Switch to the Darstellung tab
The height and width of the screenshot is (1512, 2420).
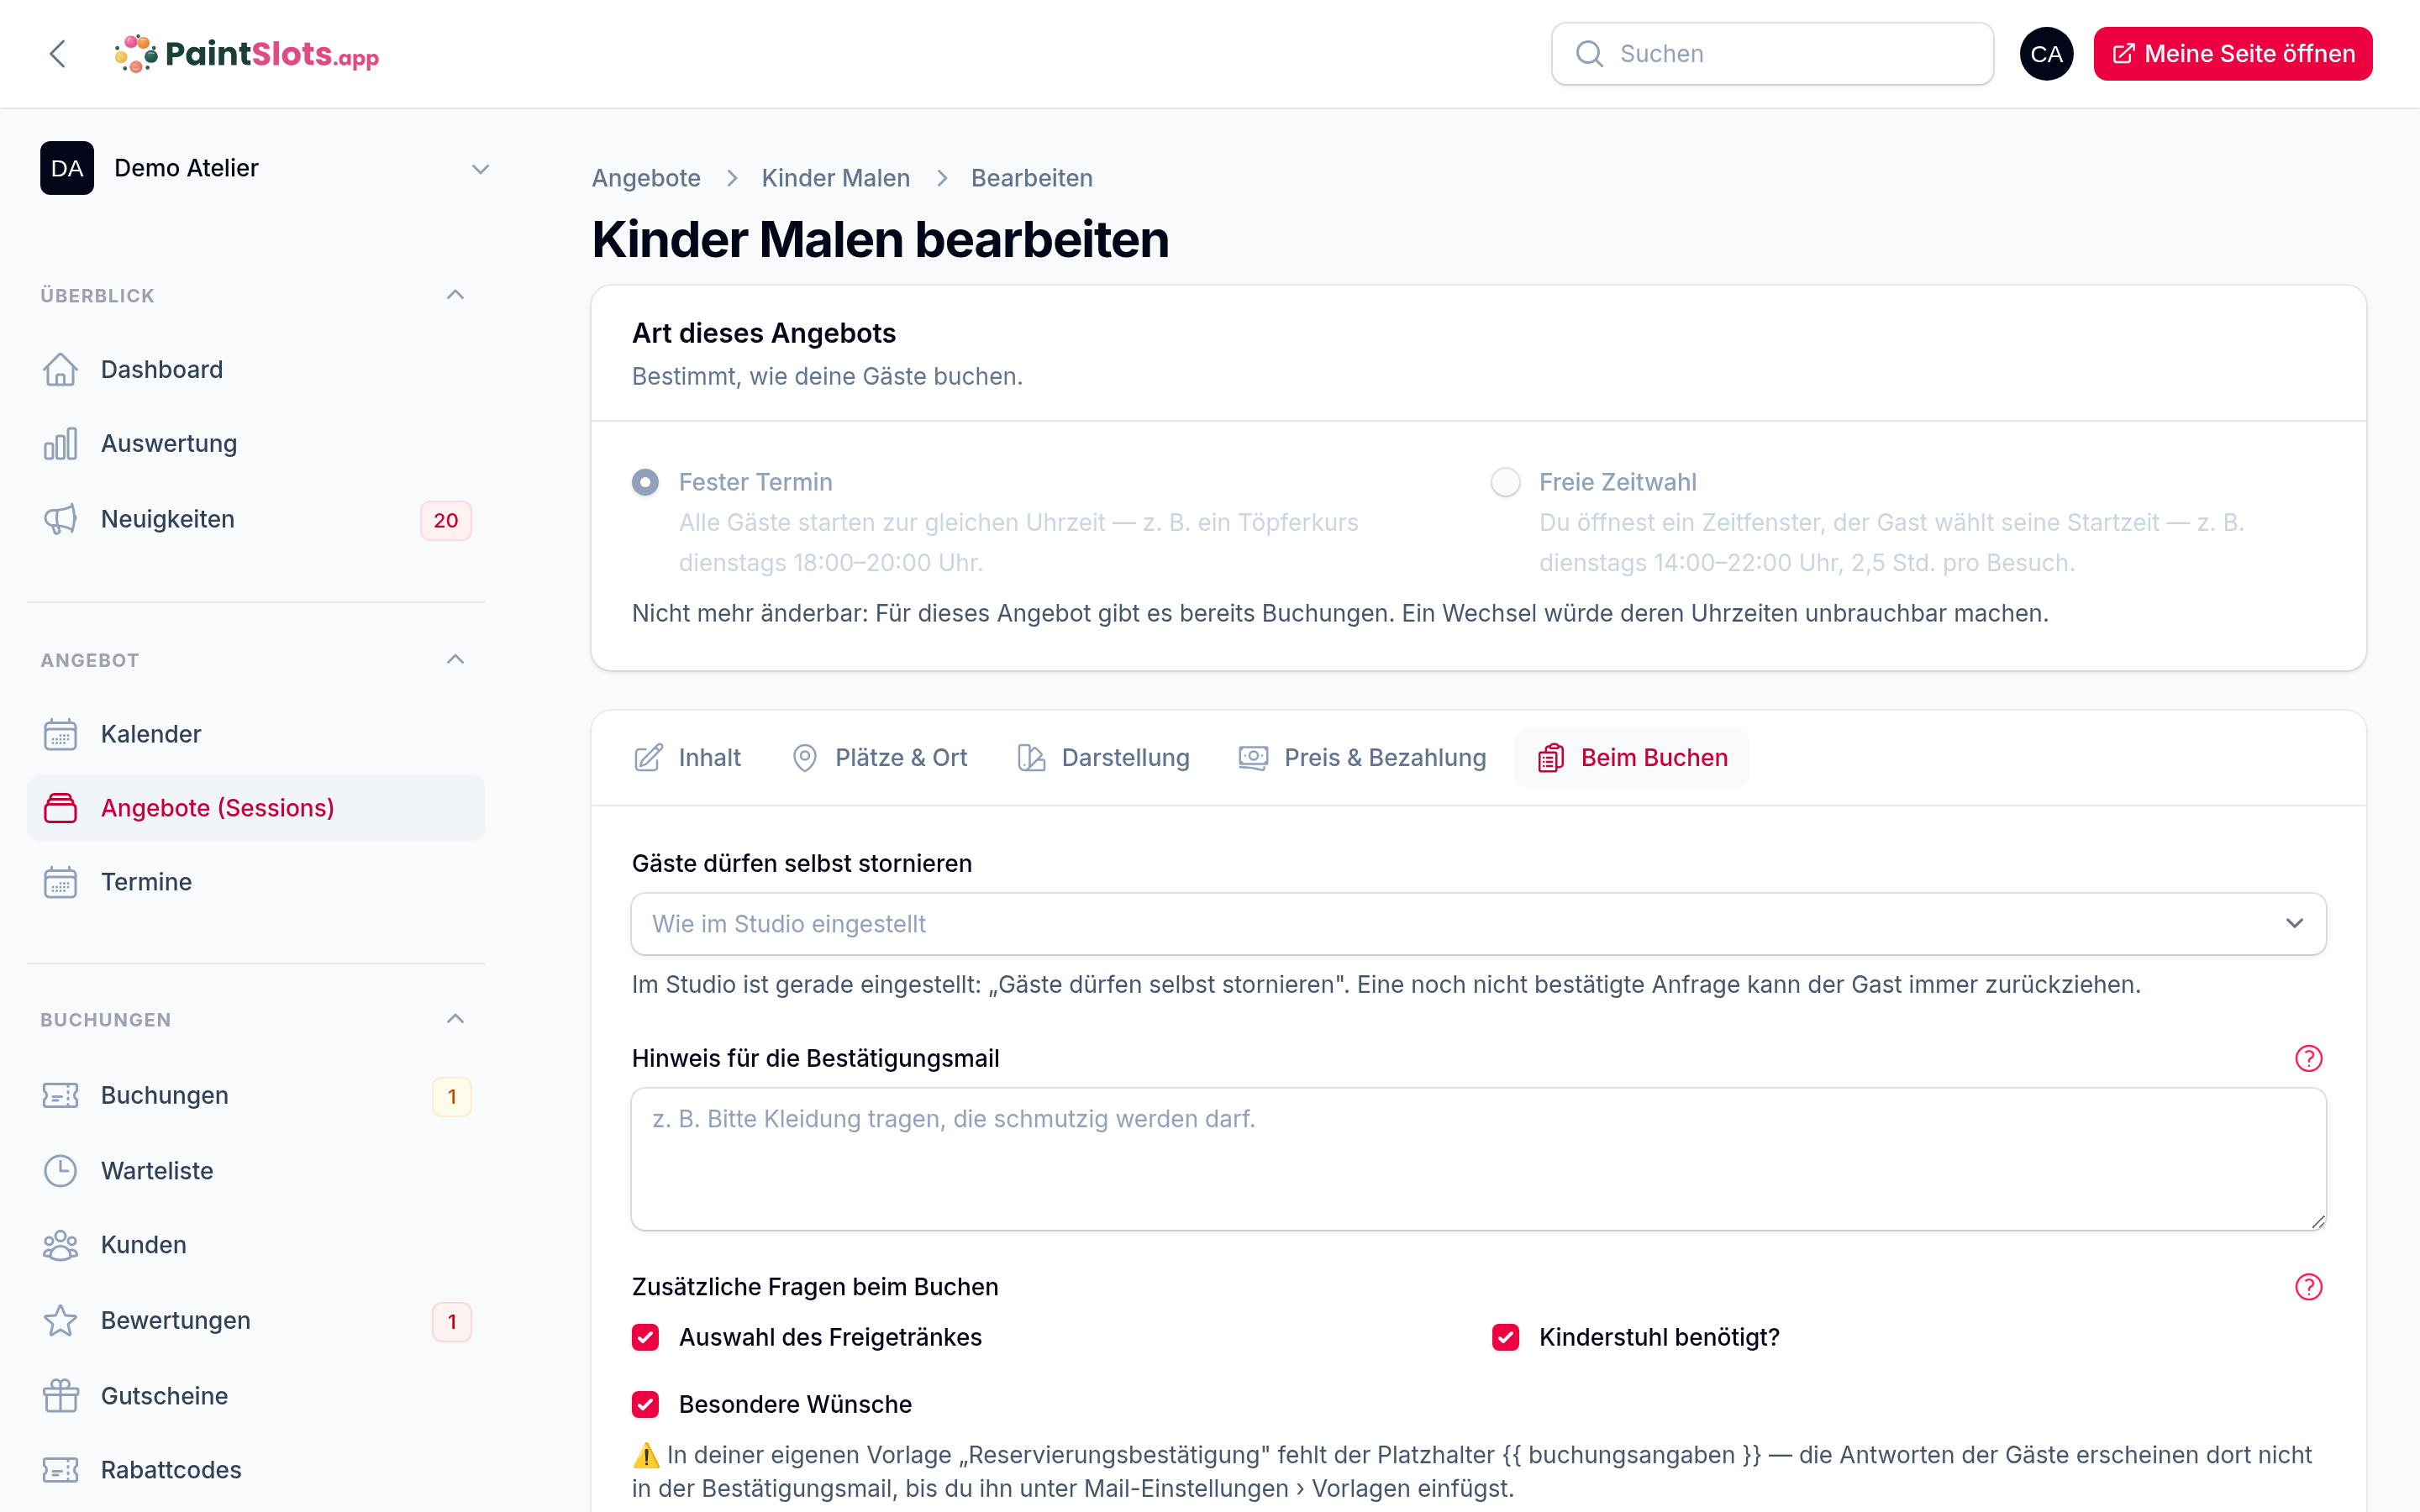1103,758
